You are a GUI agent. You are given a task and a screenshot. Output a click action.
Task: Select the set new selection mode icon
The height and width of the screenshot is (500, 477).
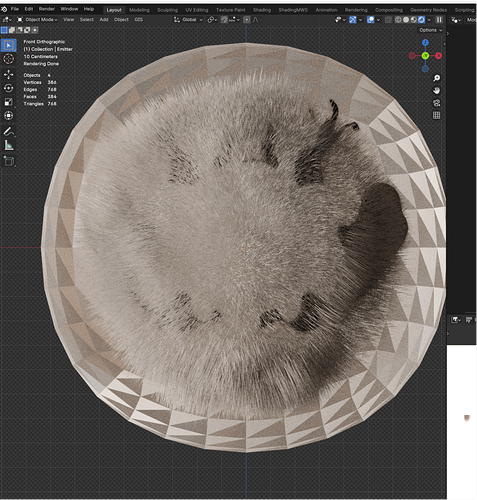(x=4, y=30)
